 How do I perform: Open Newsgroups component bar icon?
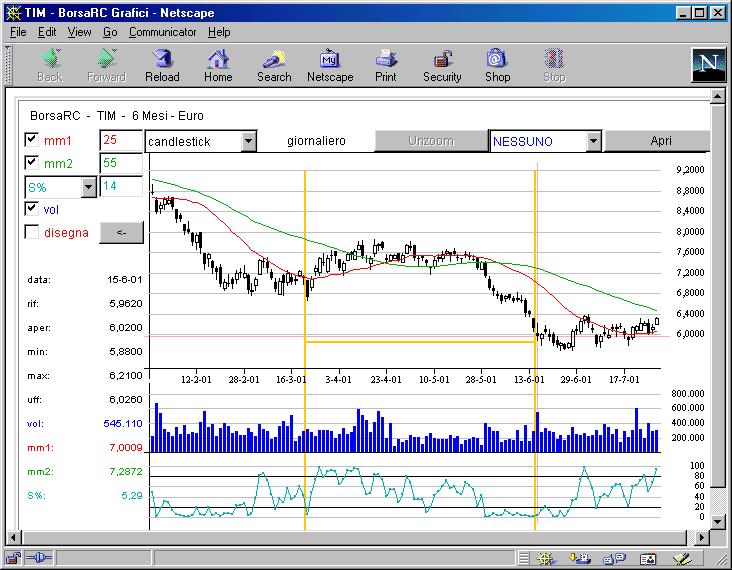click(614, 558)
